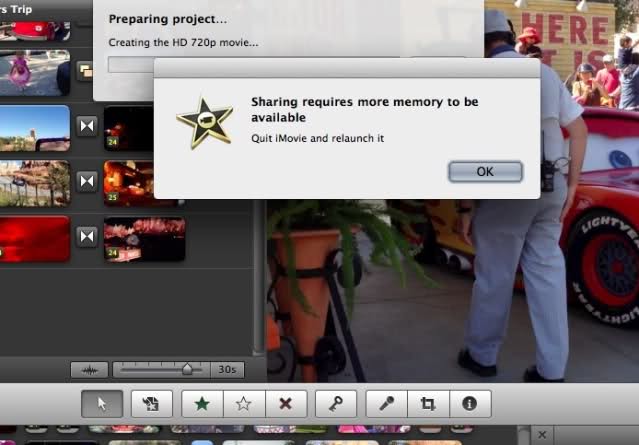Screen dimensions: 639x445
Task: Toggle the audio waveform display button
Action: coord(89,370)
